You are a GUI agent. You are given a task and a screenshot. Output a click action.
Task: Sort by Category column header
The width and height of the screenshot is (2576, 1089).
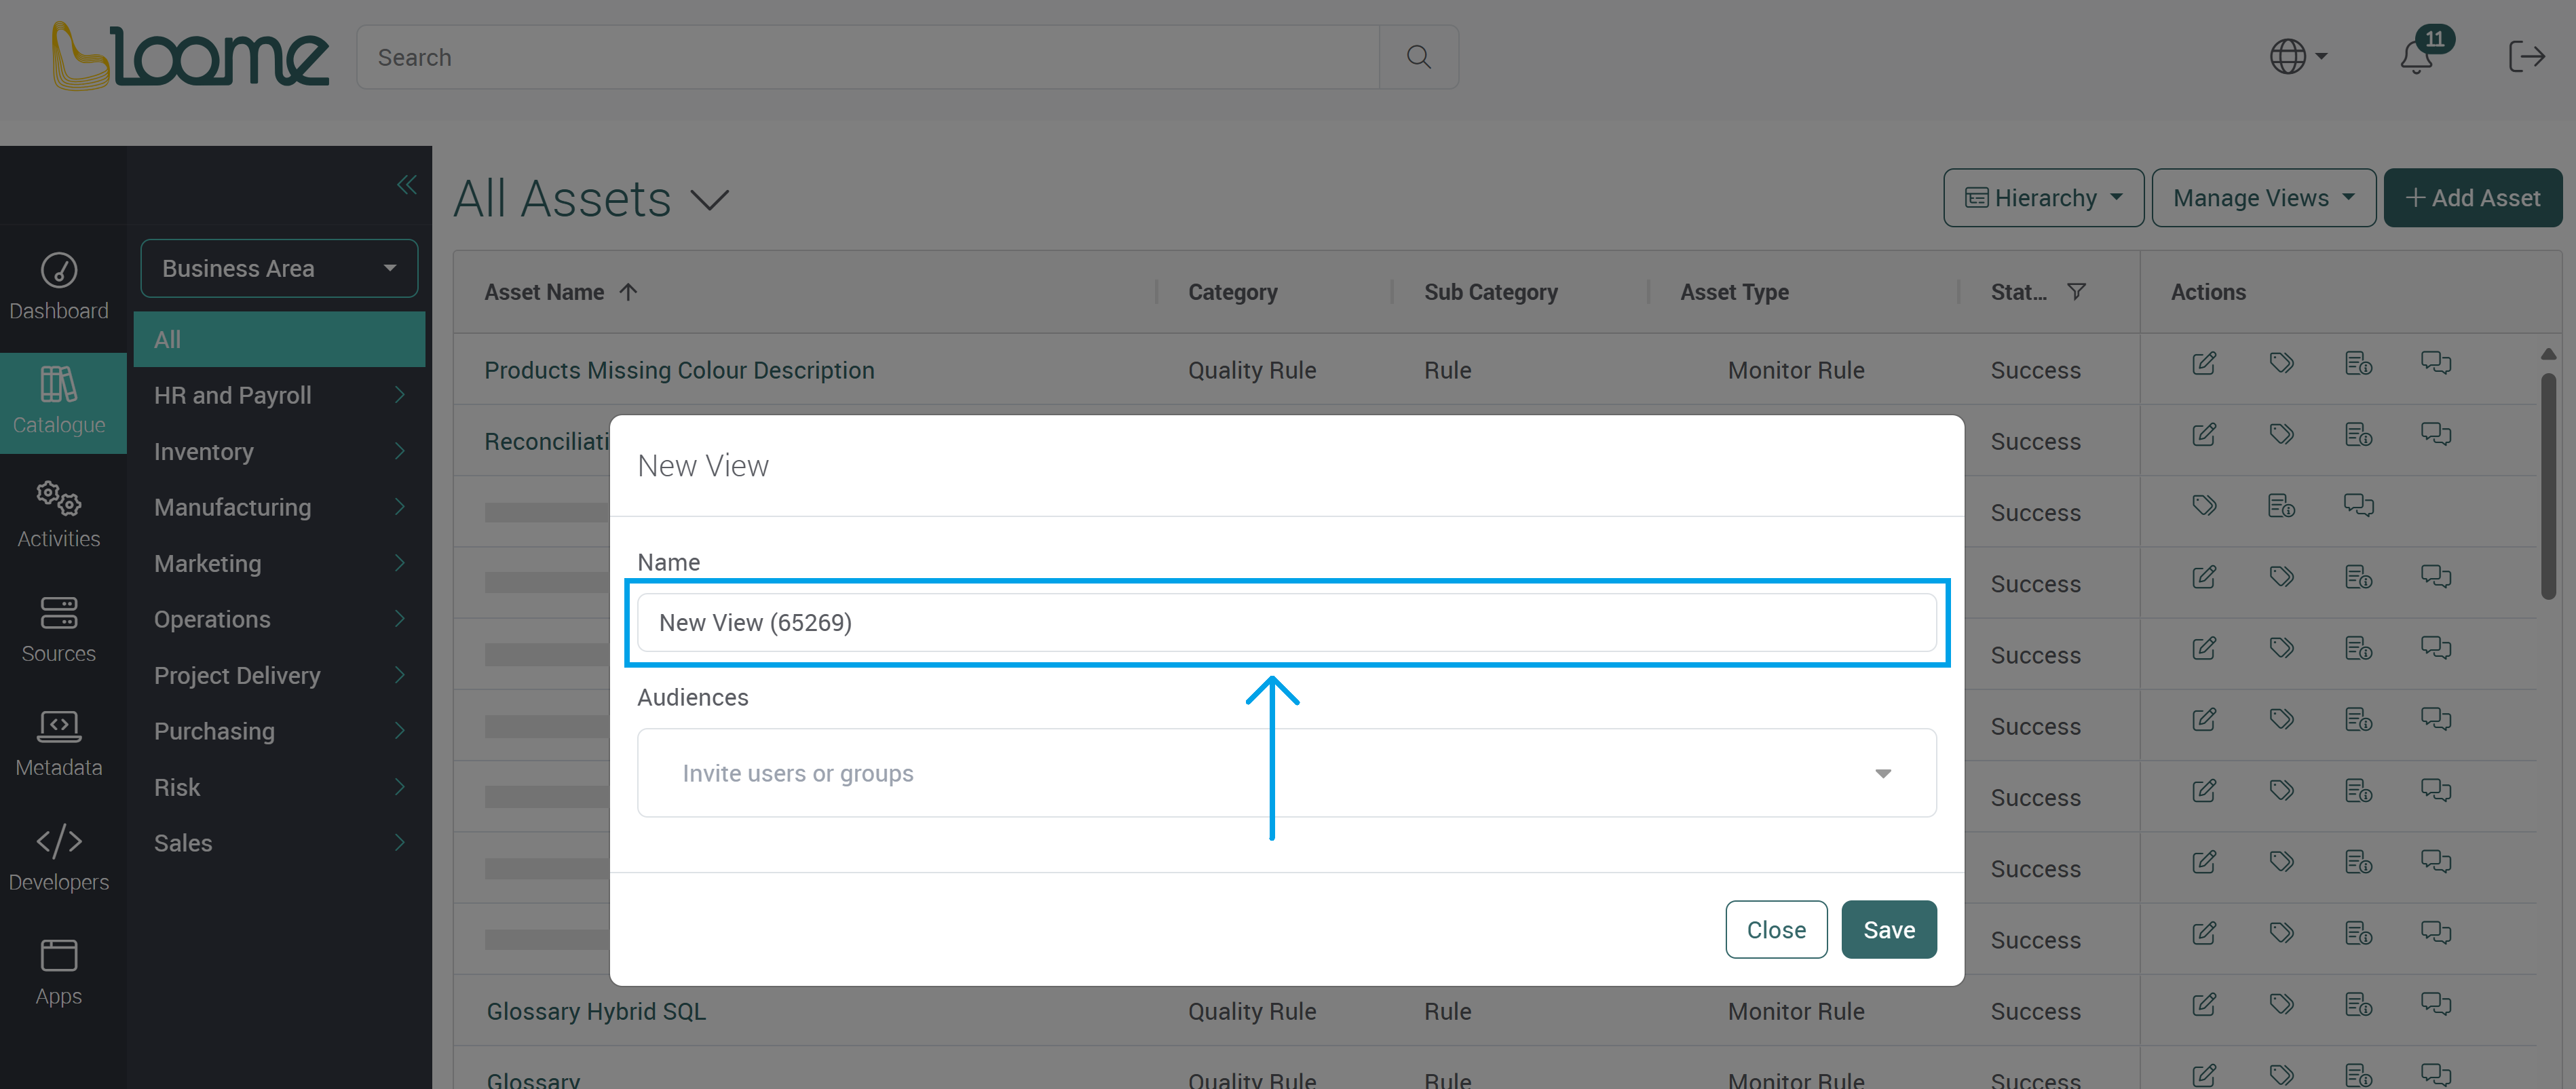(1232, 292)
